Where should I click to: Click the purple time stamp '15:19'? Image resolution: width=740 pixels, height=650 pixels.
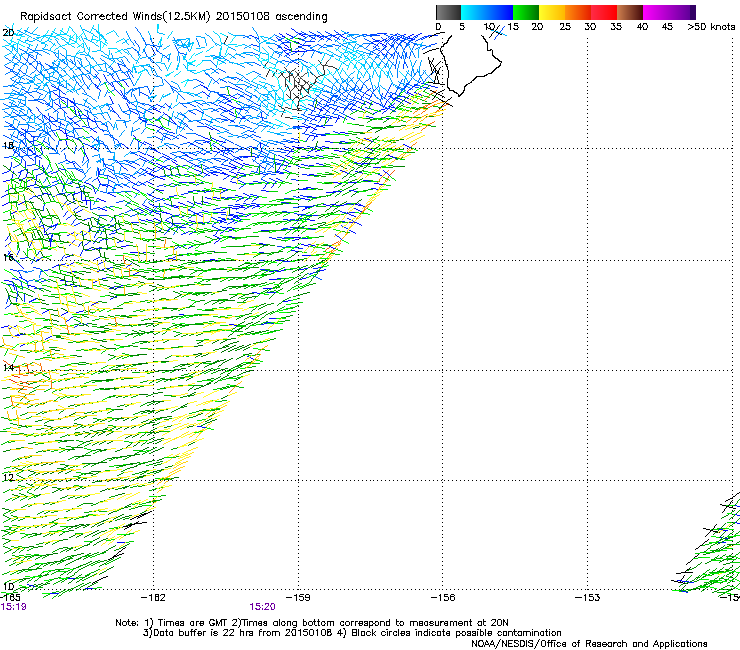click(x=14, y=607)
